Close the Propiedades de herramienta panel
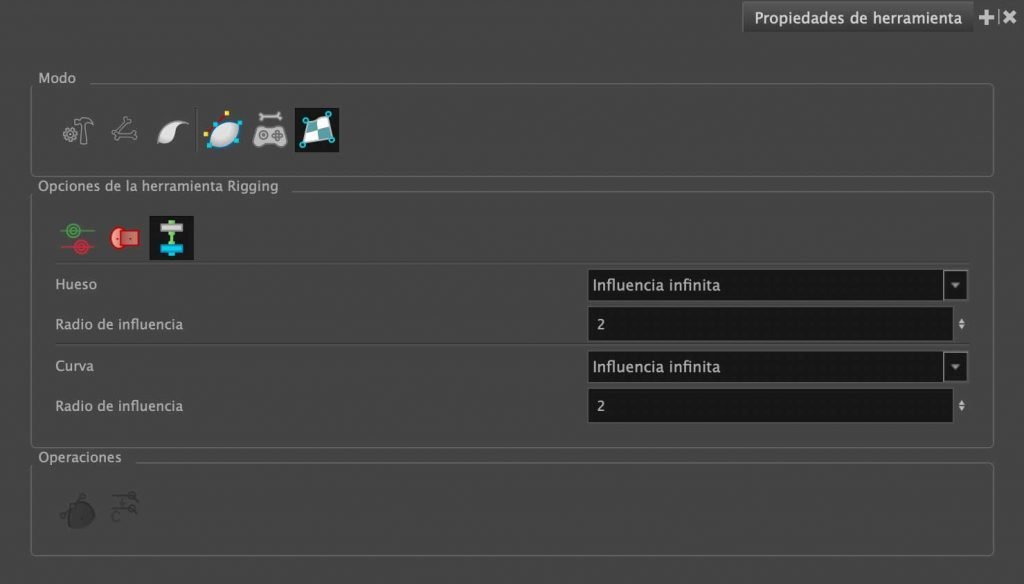The image size is (1024, 584). tap(1010, 18)
